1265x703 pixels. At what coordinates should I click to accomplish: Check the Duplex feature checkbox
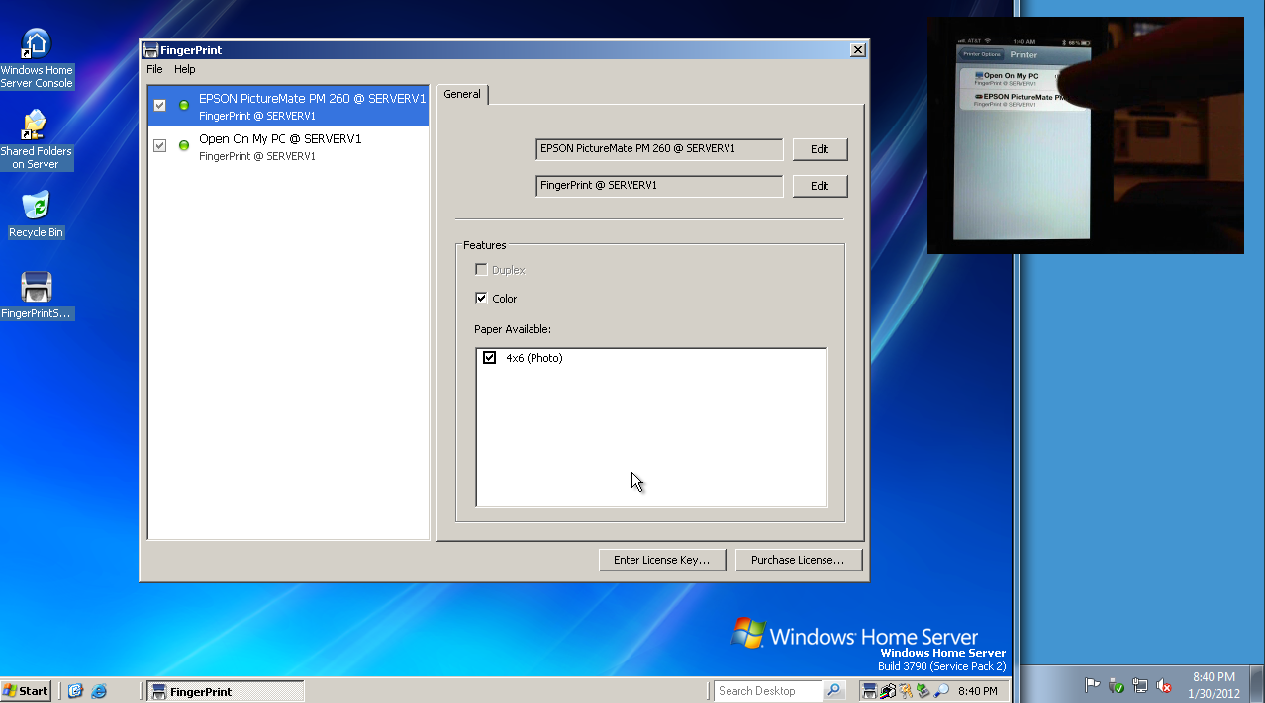pyautogui.click(x=481, y=270)
